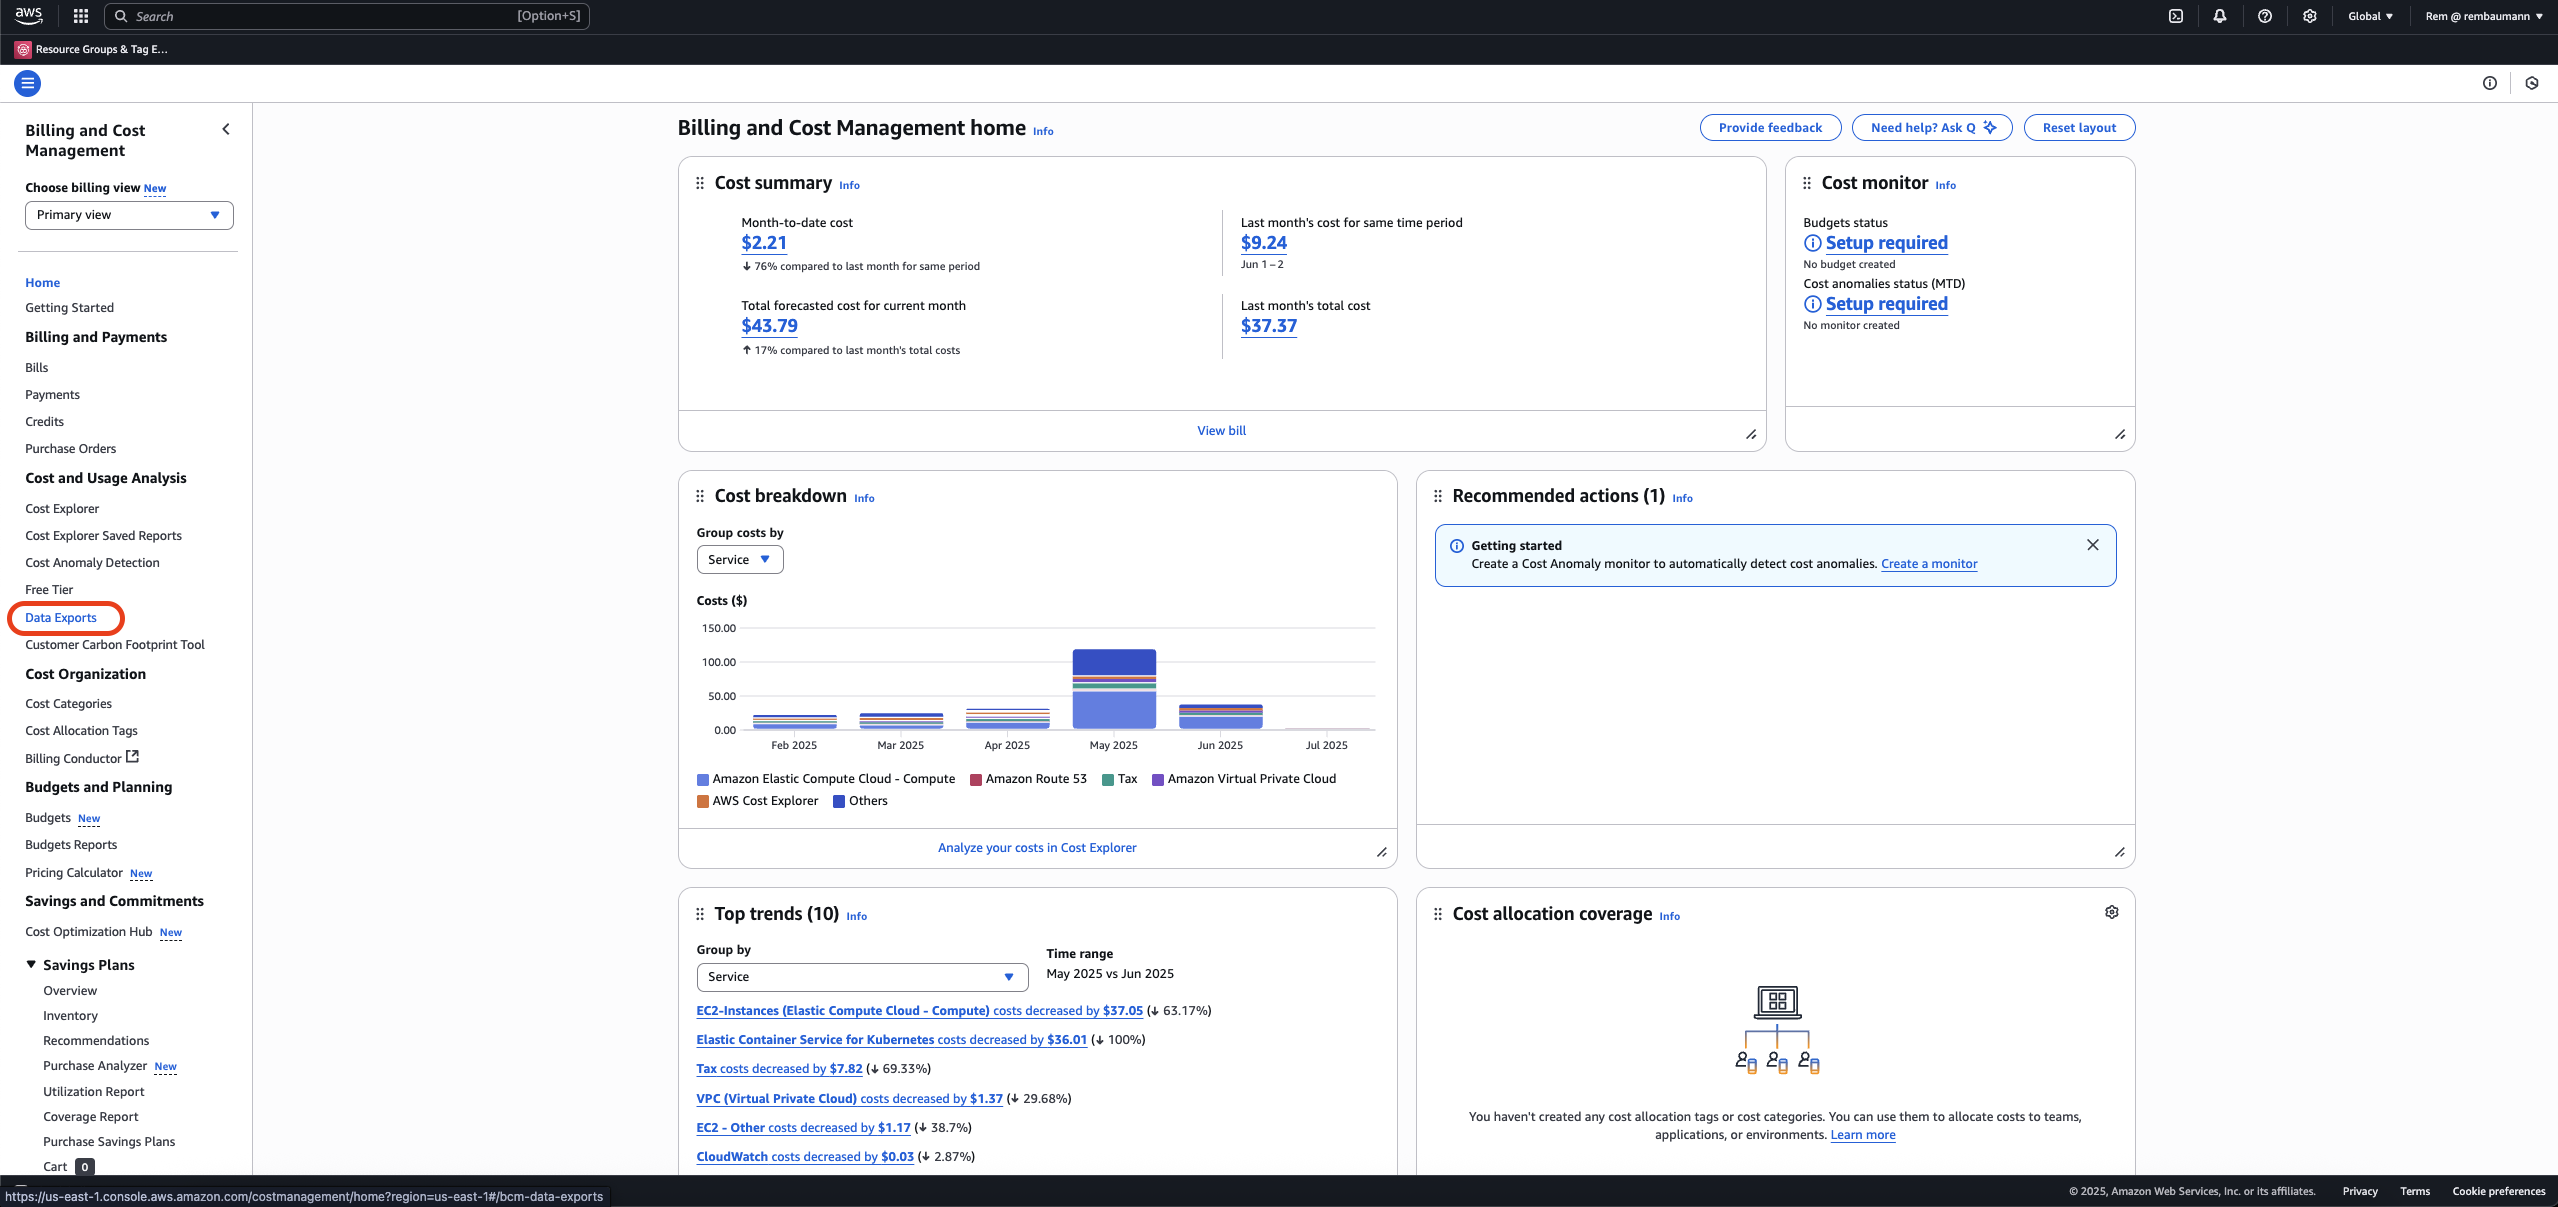Open Purchase Savings Plans
Image resolution: width=2558 pixels, height=1207 pixels.
109,1142
